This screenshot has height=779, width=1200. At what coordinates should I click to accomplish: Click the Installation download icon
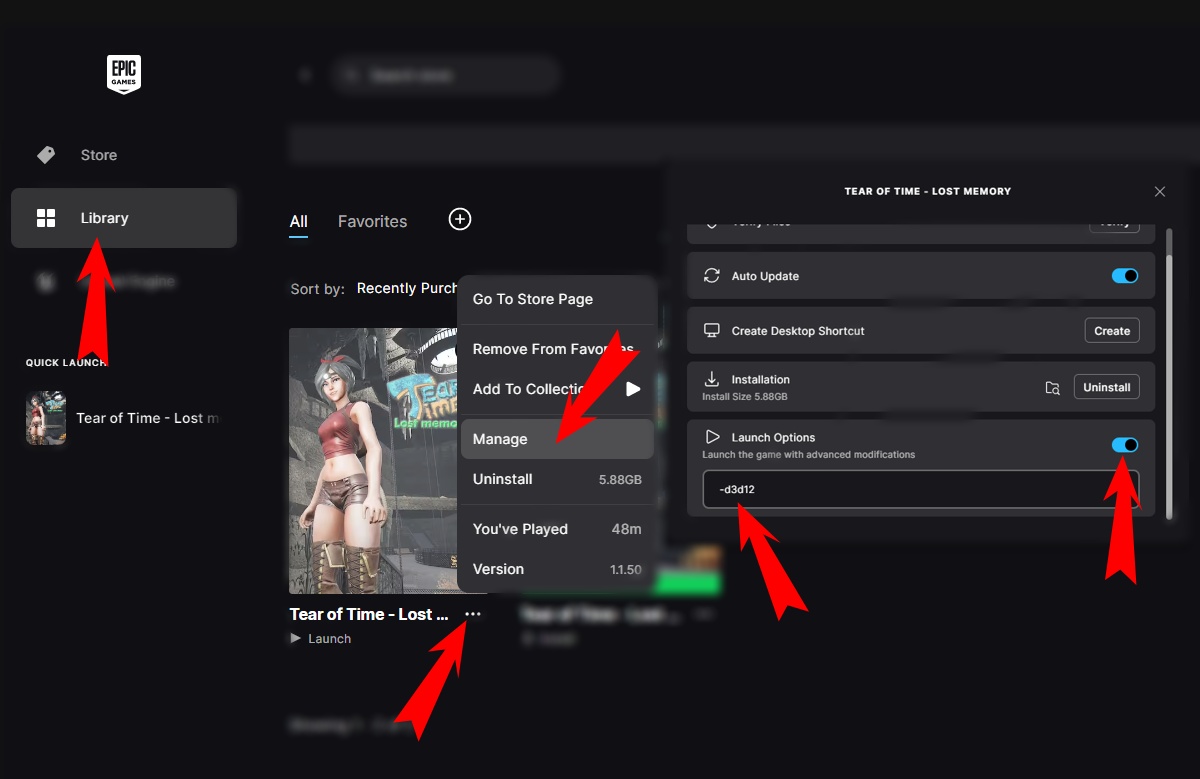[712, 380]
